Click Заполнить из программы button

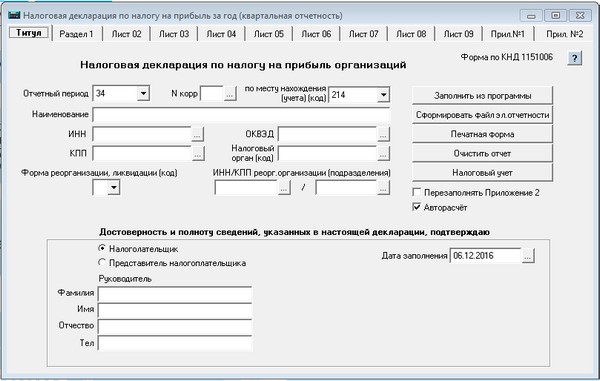[x=482, y=96]
